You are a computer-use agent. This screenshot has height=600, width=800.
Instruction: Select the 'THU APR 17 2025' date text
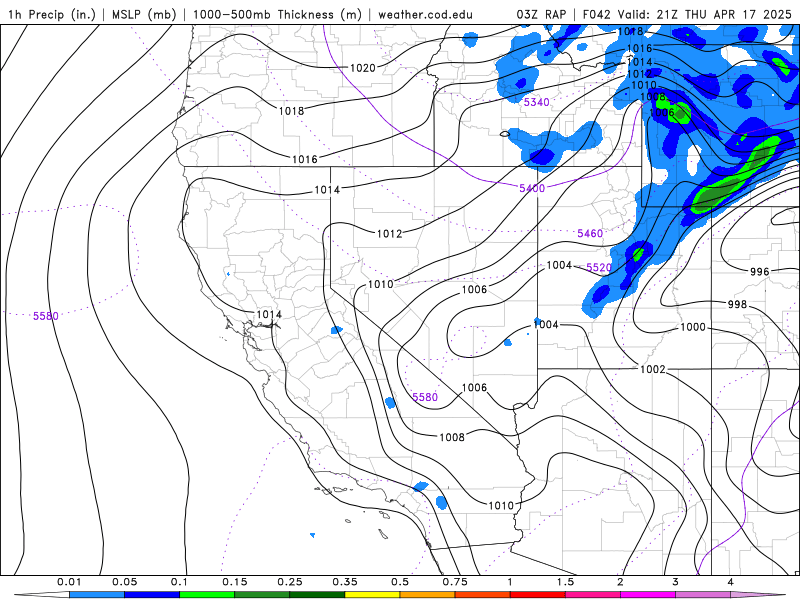click(x=738, y=14)
